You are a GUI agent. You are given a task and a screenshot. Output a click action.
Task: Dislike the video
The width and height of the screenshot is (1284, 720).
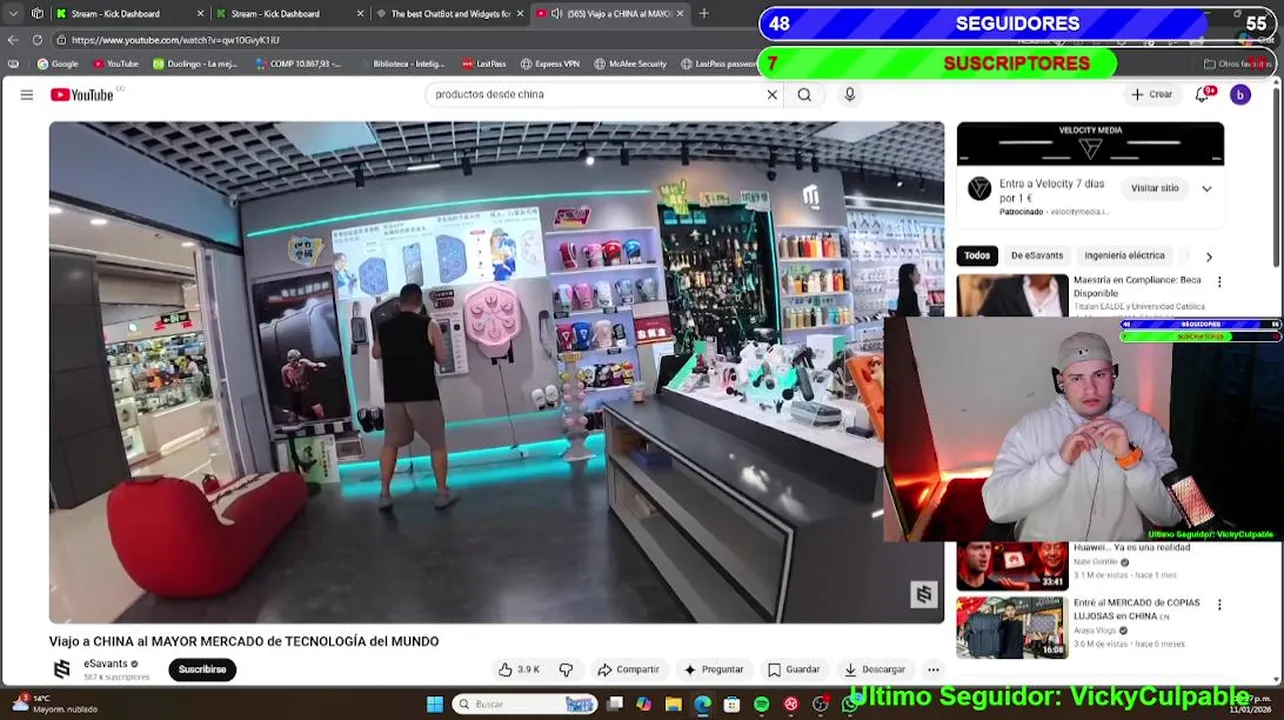(566, 669)
